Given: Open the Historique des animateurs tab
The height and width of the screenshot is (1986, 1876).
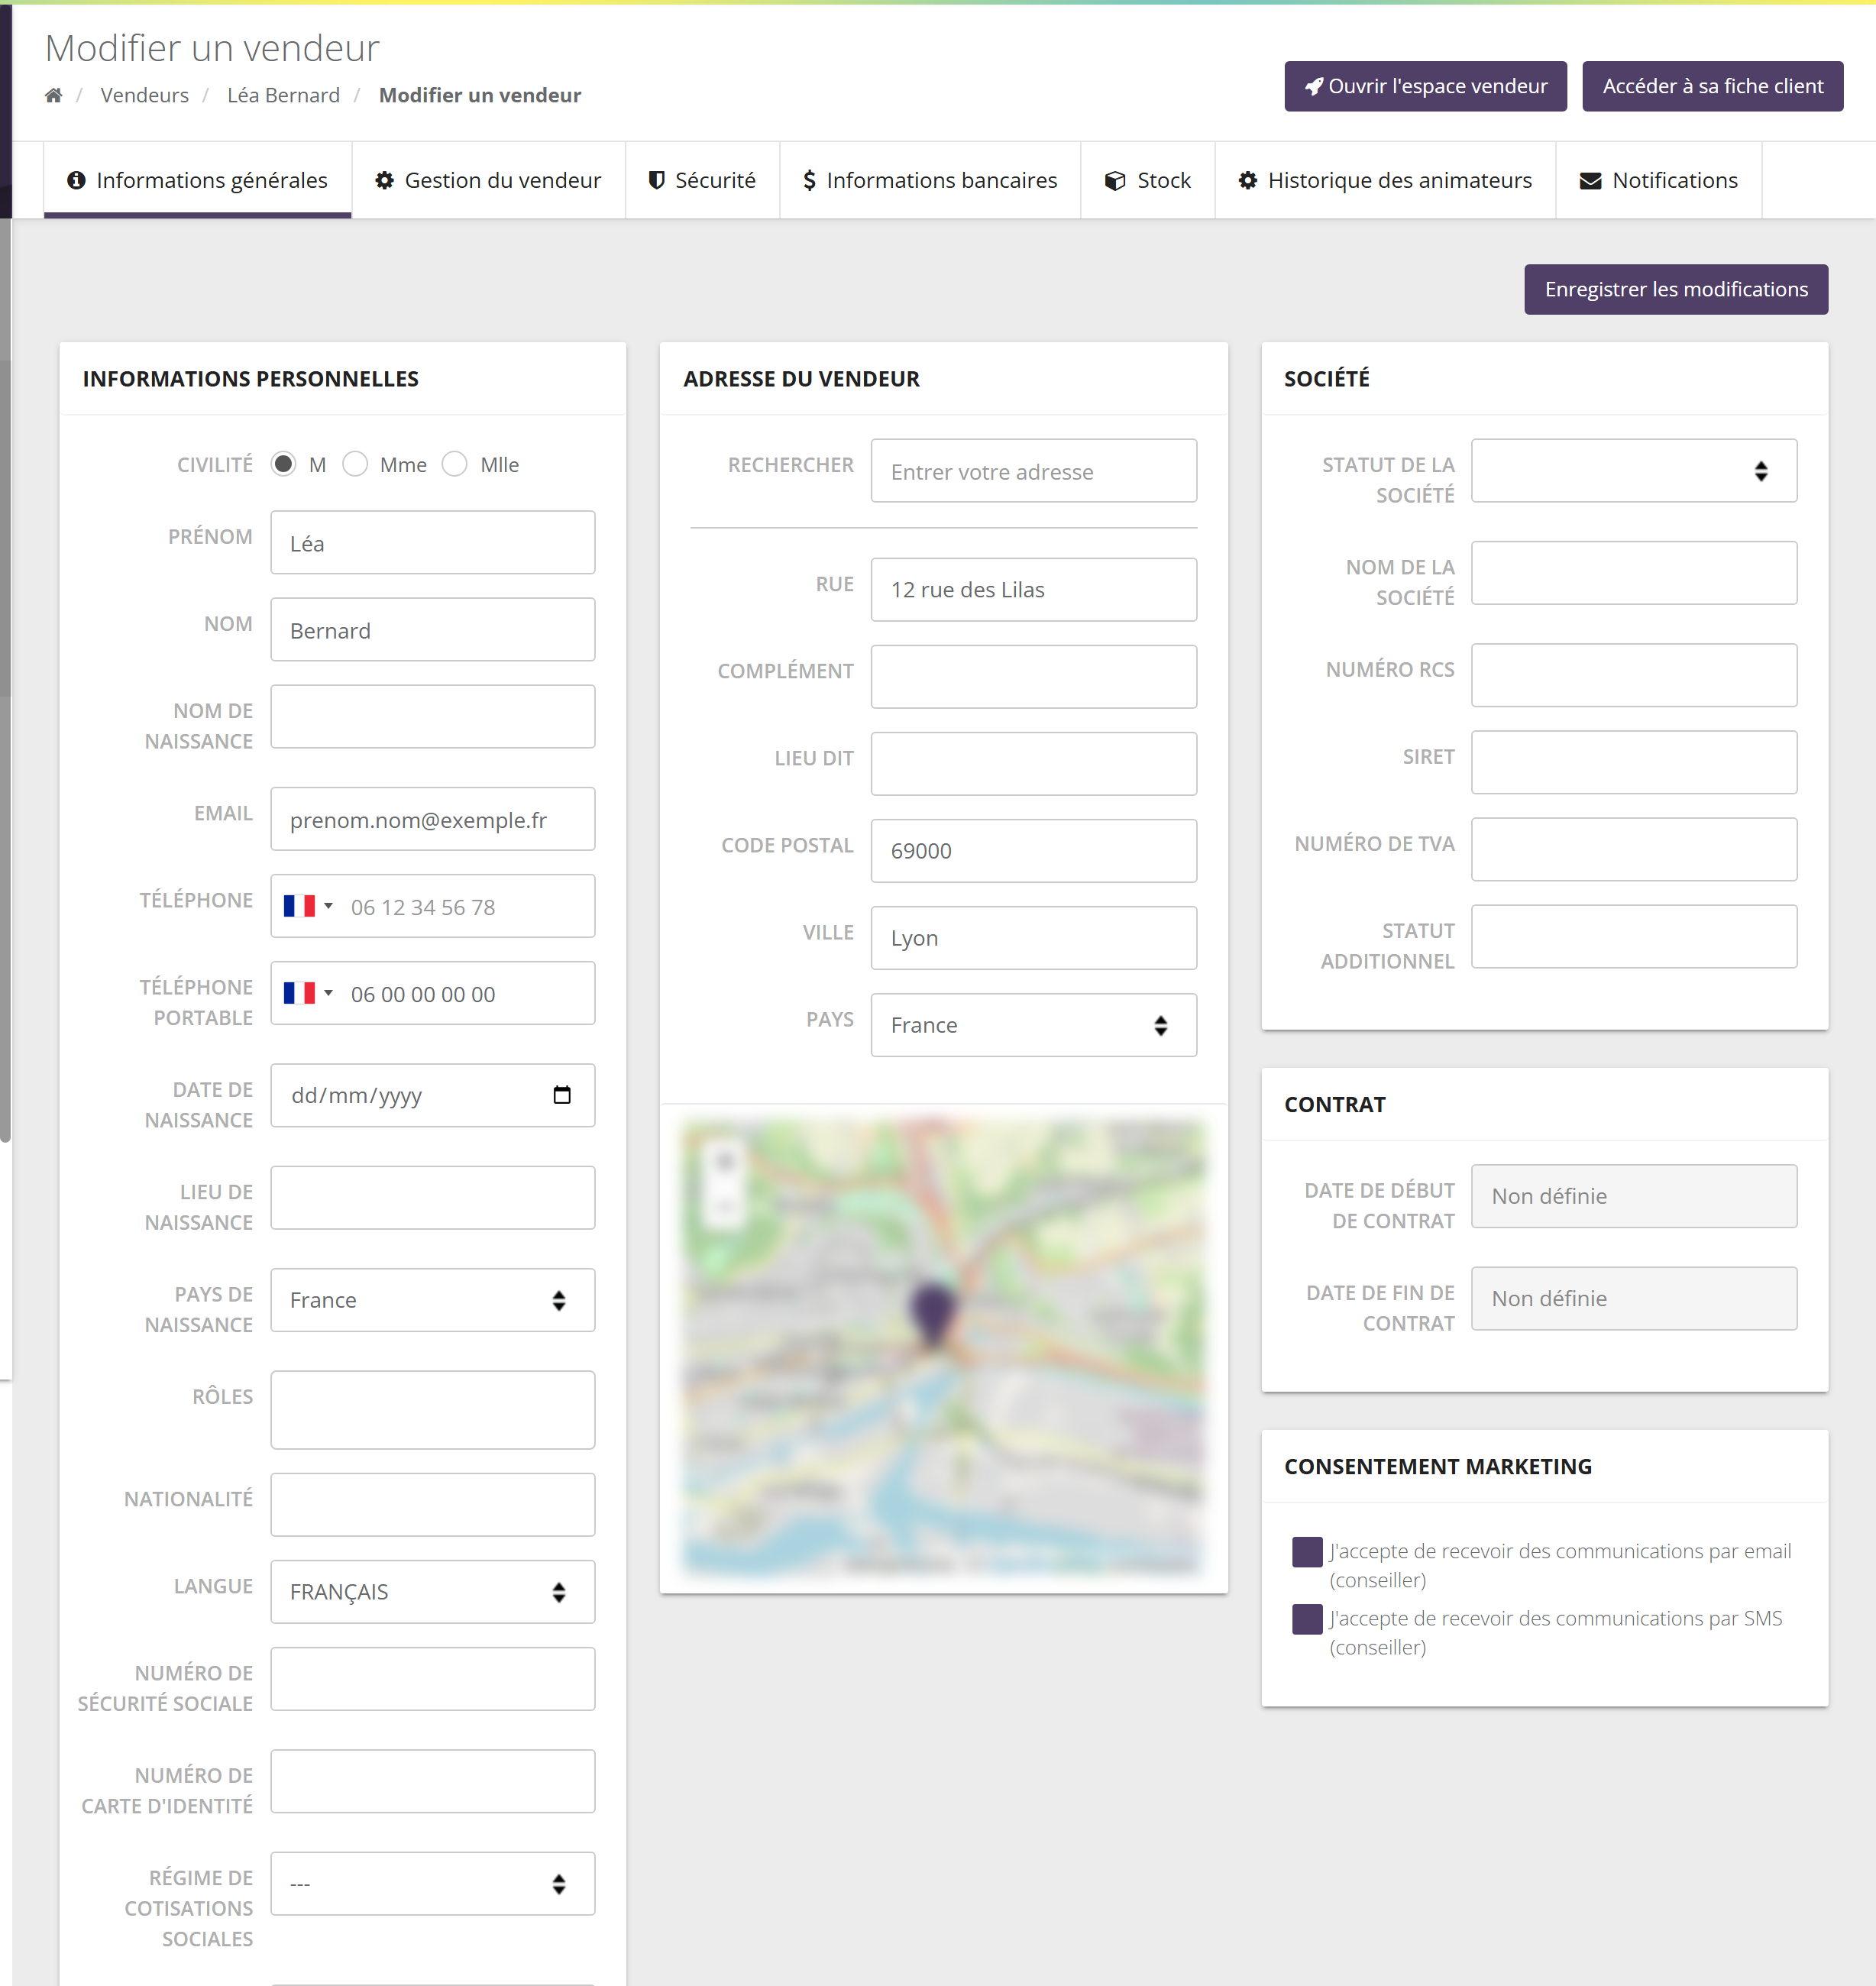Looking at the screenshot, I should coord(1385,180).
